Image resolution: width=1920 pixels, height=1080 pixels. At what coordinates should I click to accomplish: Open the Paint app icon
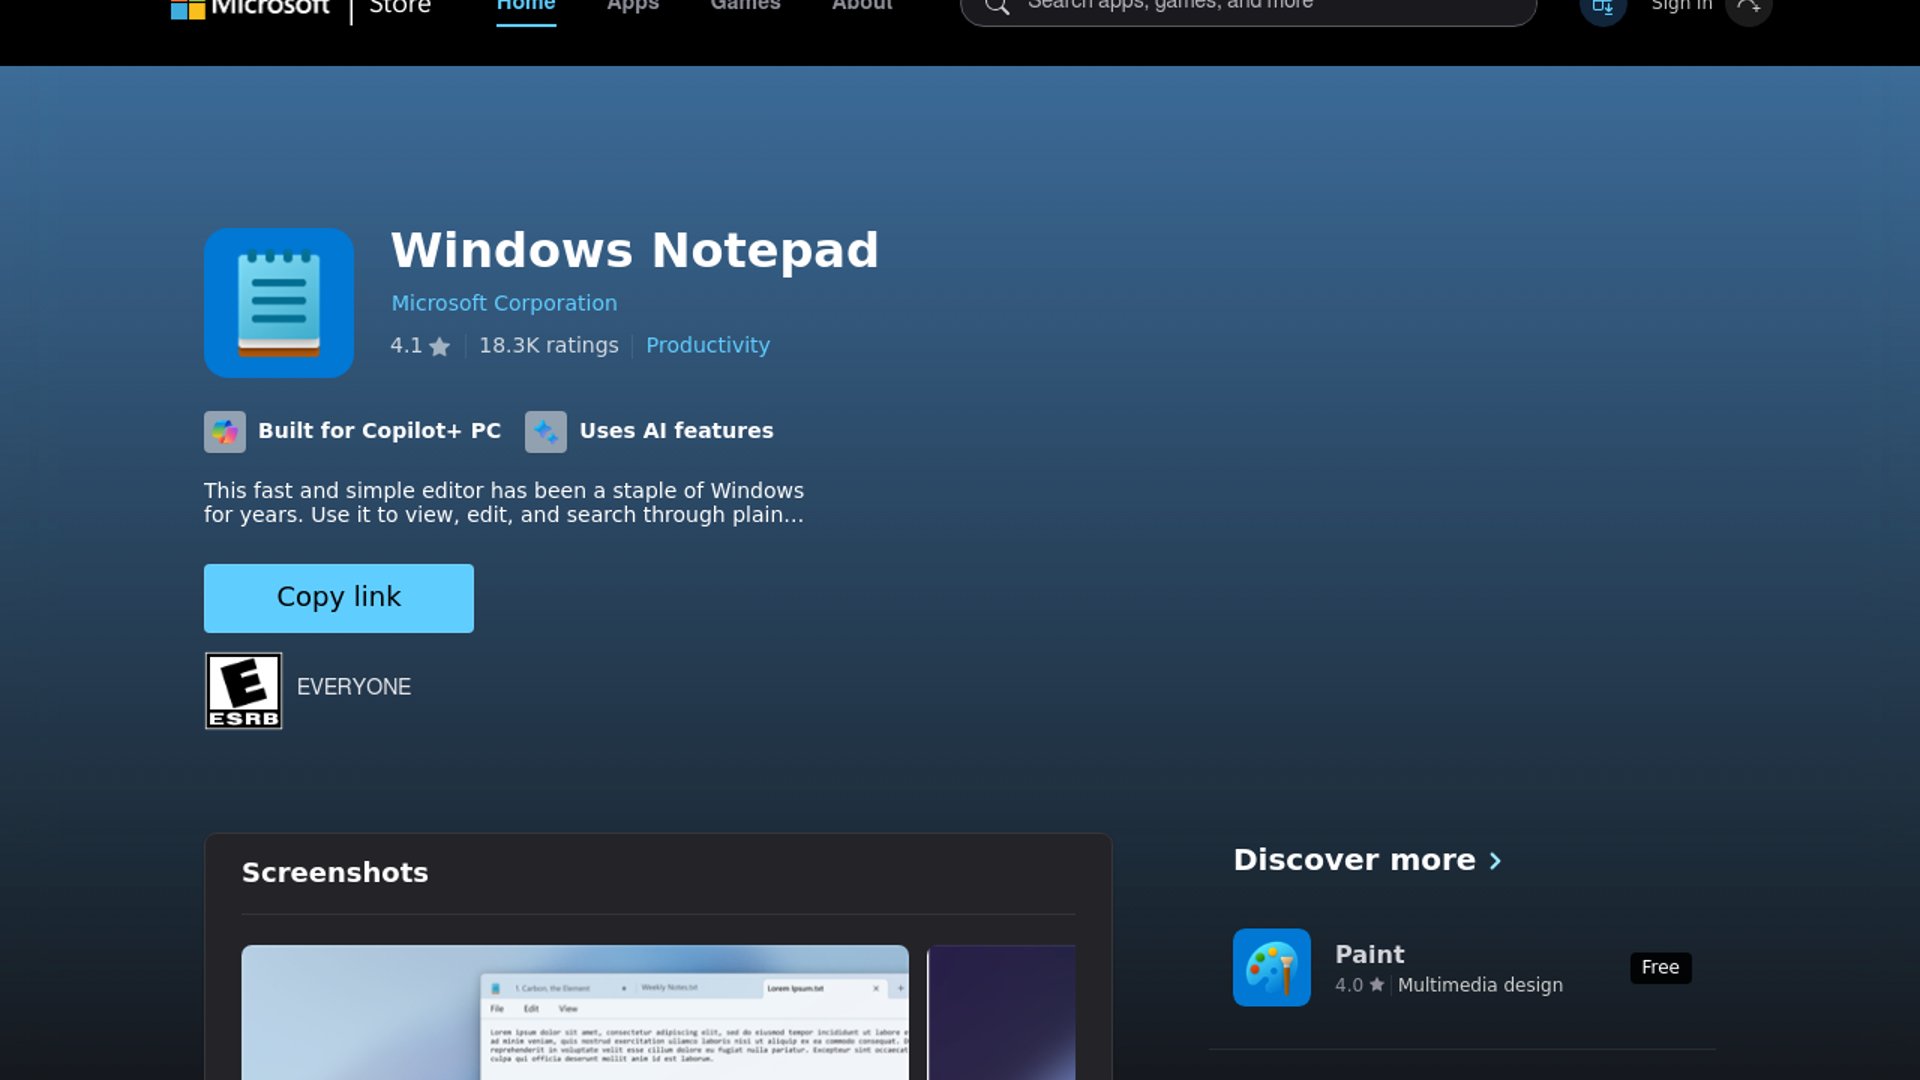pos(1271,967)
